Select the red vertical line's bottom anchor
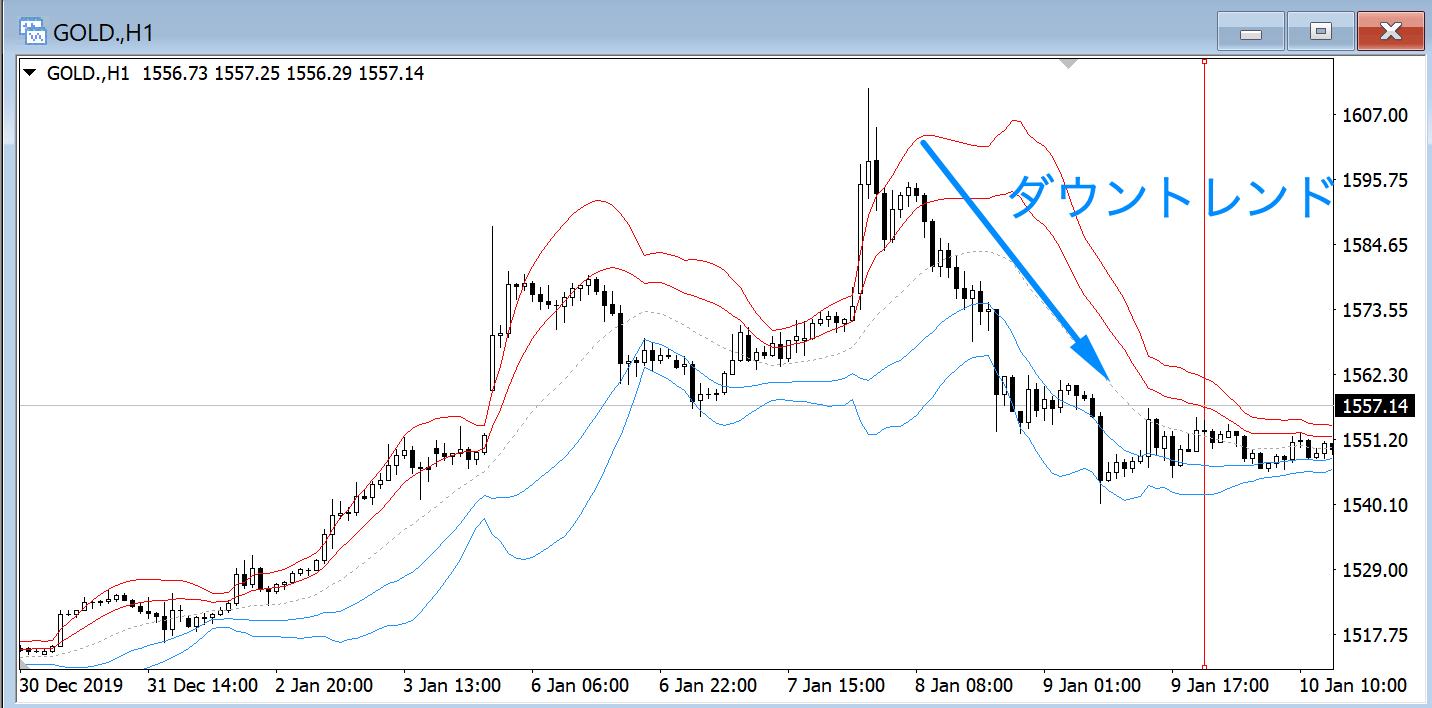This screenshot has height=708, width=1432. [x=1204, y=666]
